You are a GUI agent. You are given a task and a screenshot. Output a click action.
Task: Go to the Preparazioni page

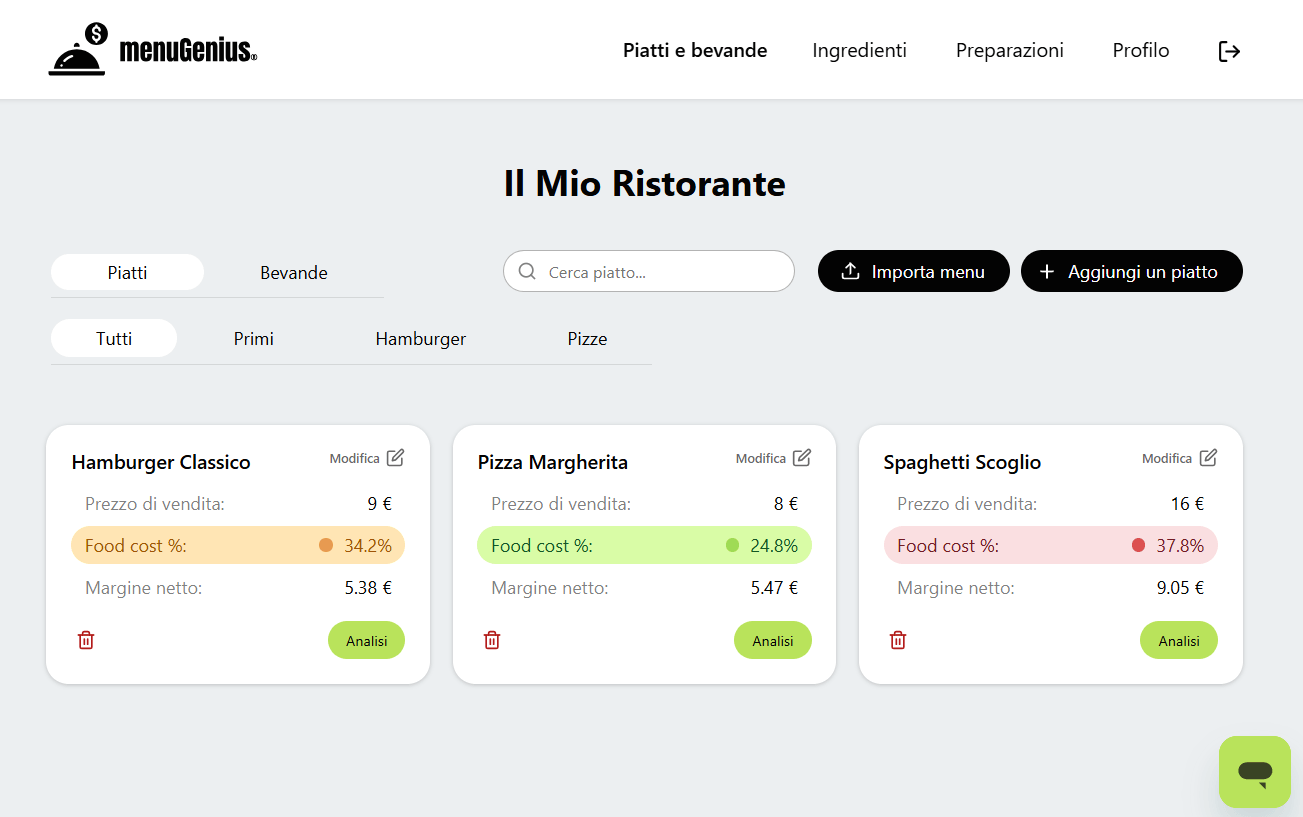[x=1009, y=50]
